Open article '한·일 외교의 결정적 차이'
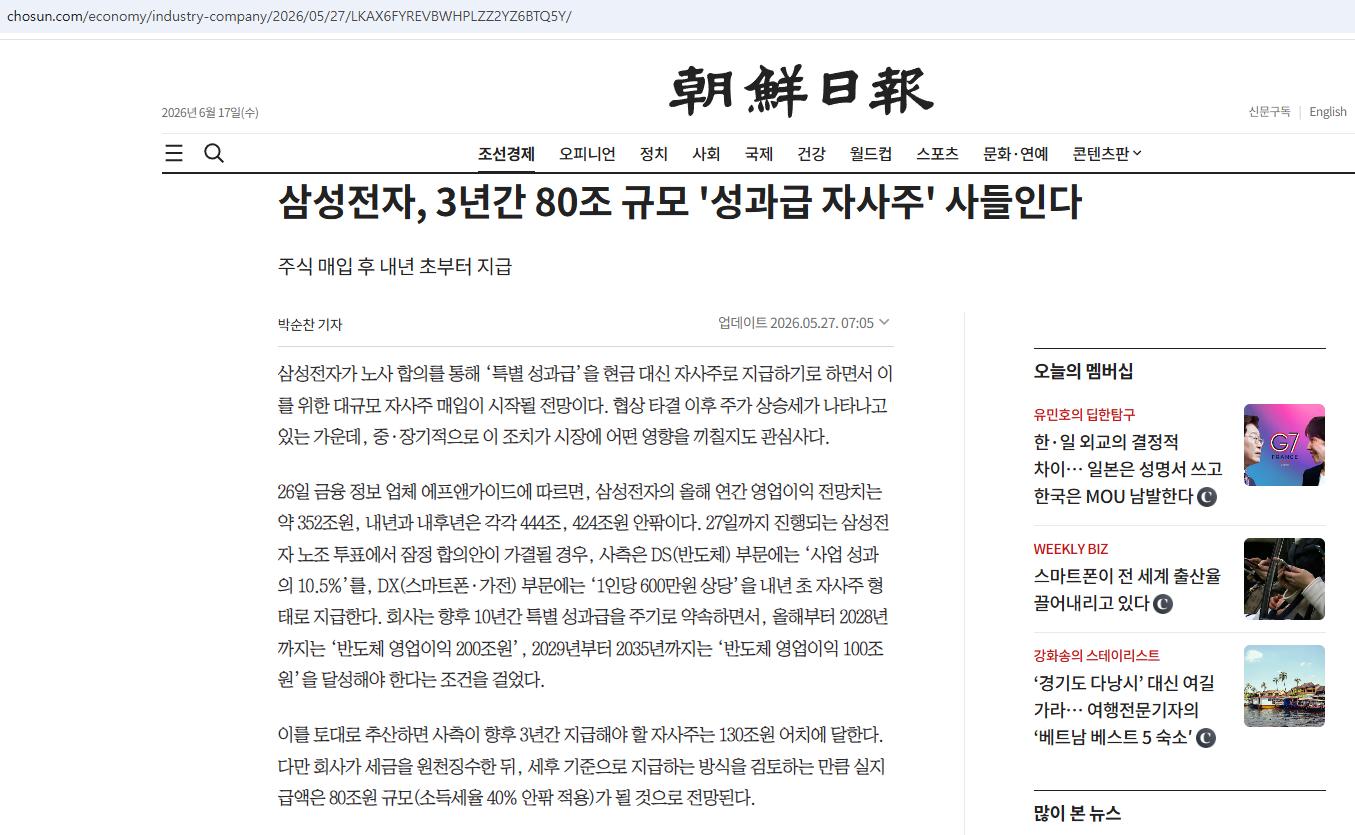 tap(1128, 469)
